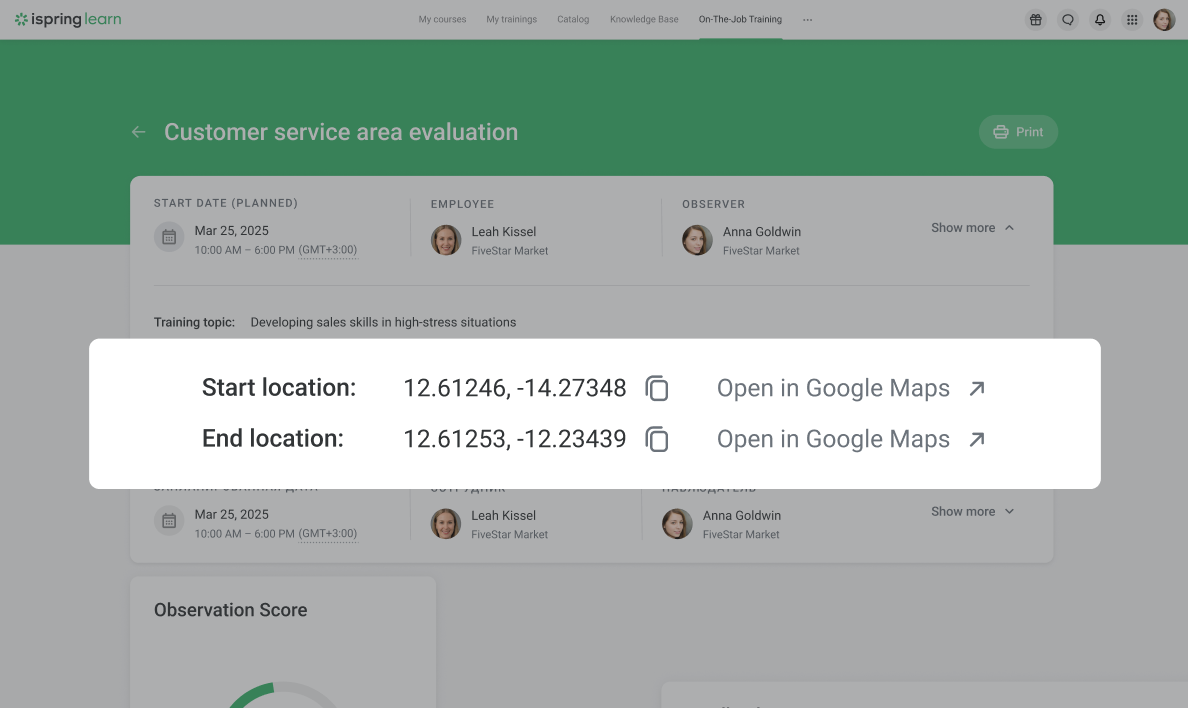Click Mar 25, 2025 date in upper card
This screenshot has width=1188, height=708.
pyautogui.click(x=232, y=230)
